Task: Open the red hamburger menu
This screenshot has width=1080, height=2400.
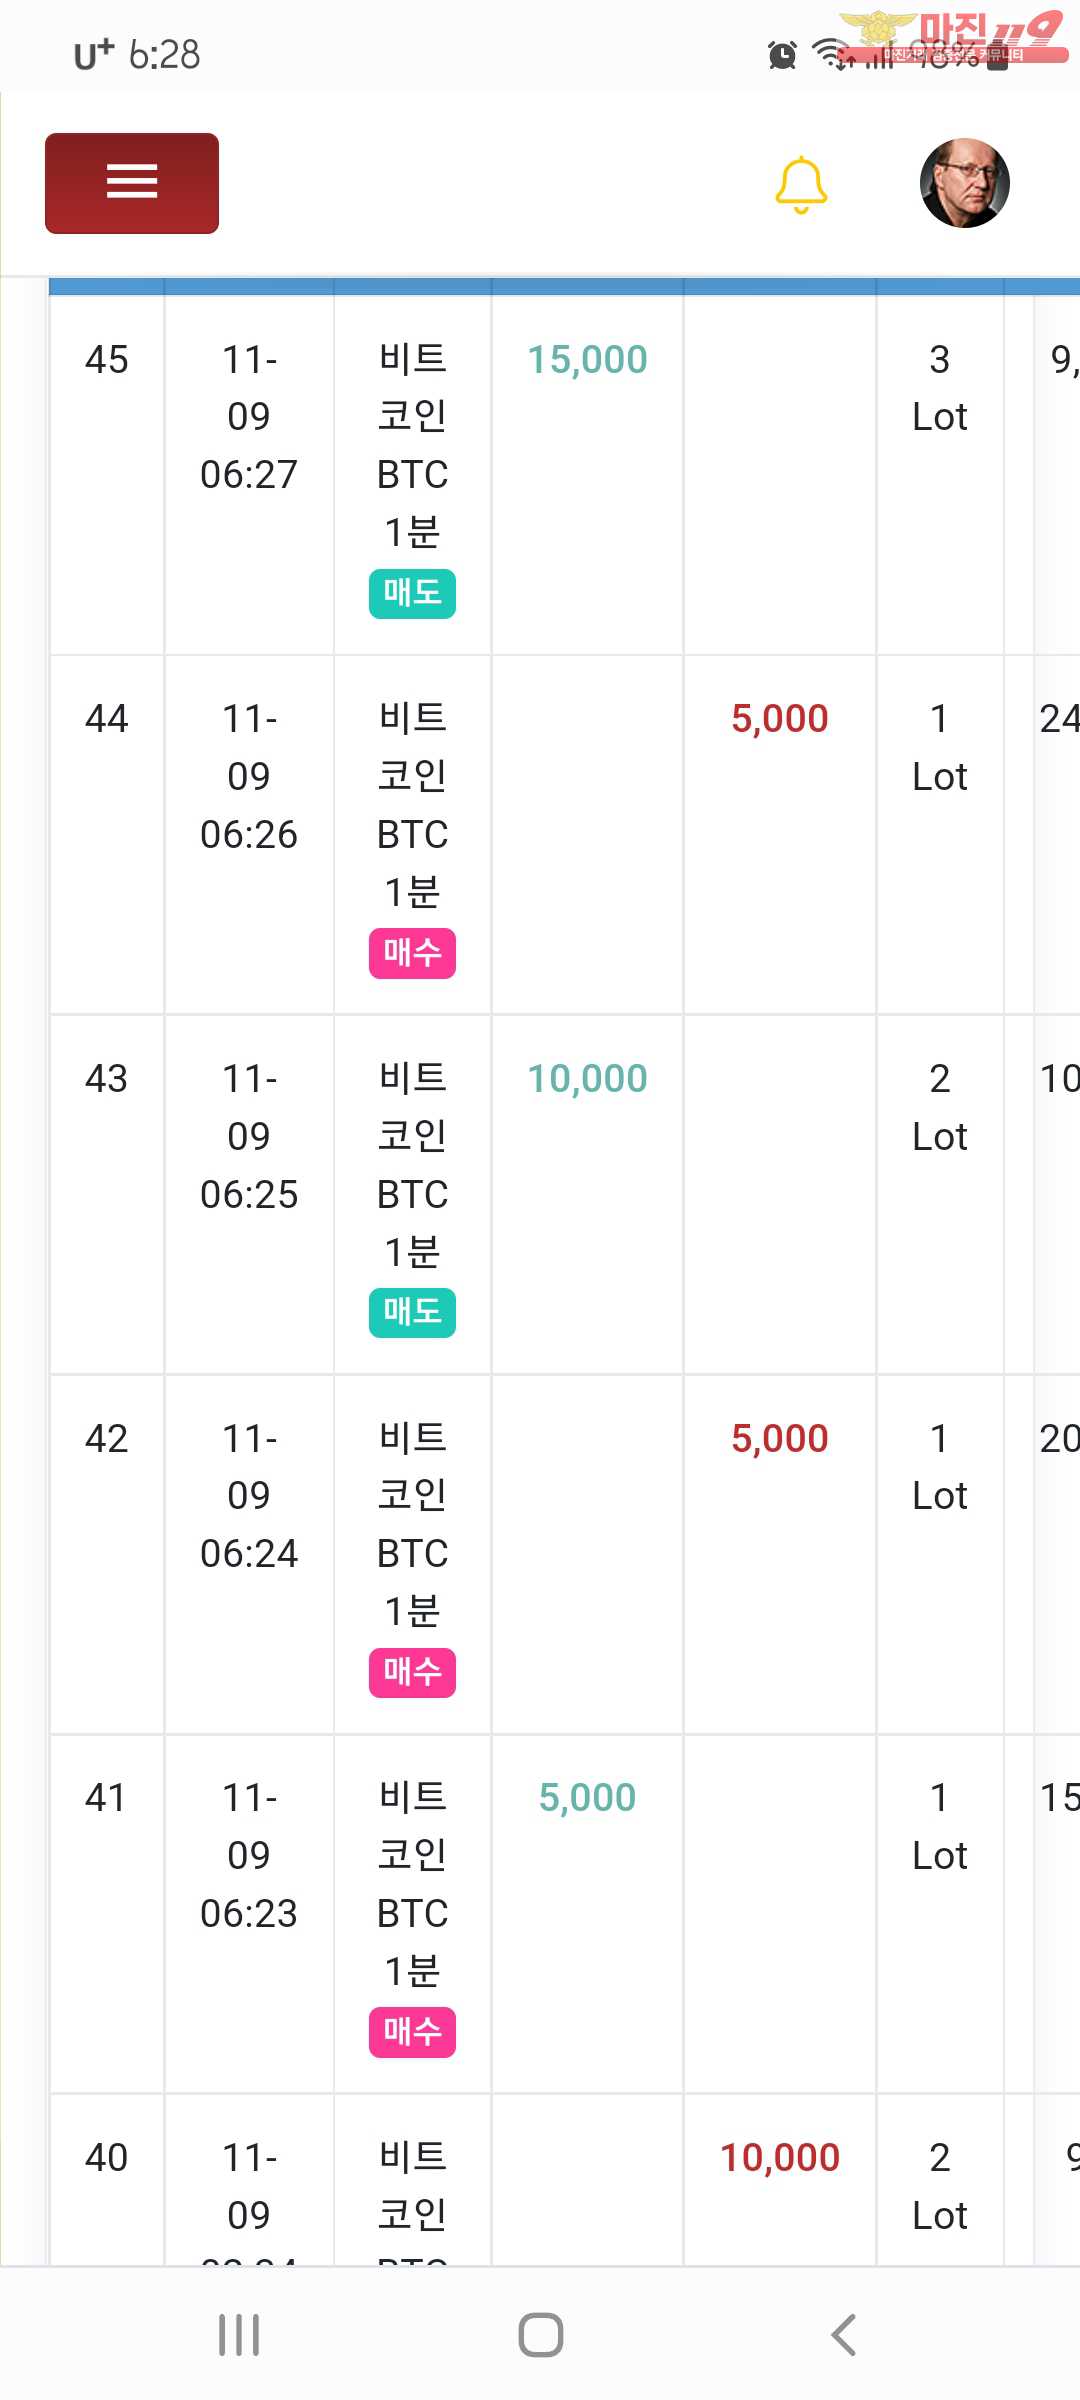Action: (x=132, y=183)
